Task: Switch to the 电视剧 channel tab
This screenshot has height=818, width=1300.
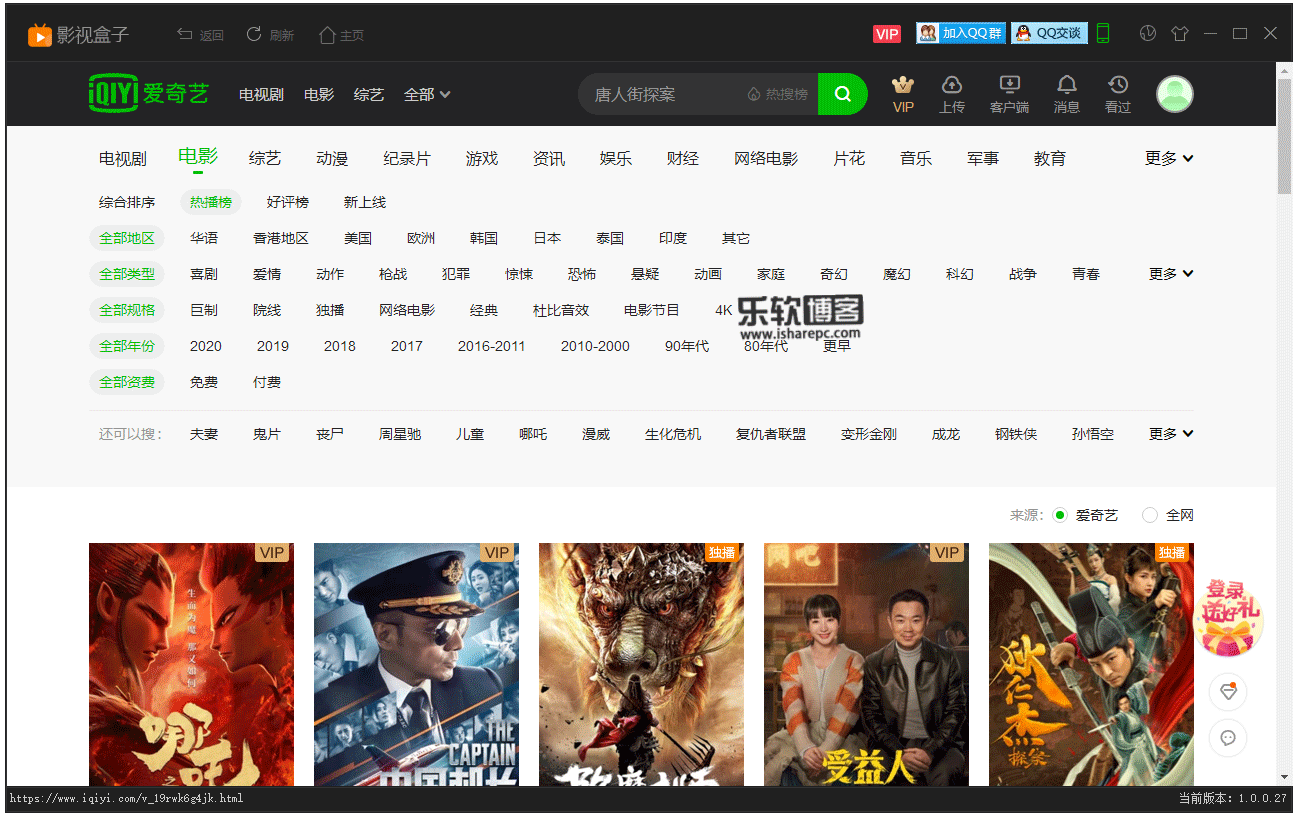Action: click(123, 158)
